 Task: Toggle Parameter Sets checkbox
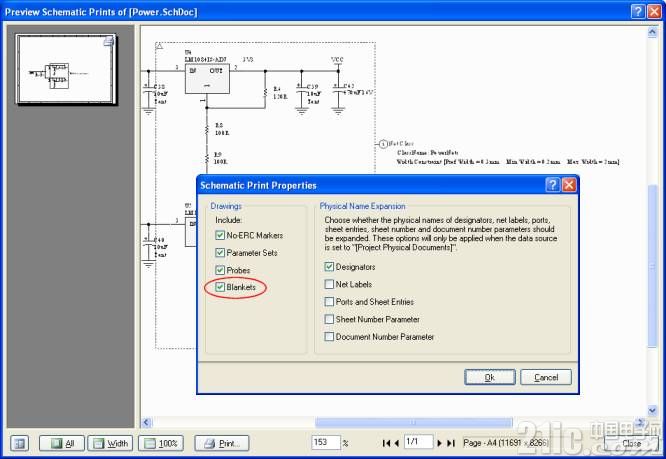point(220,253)
